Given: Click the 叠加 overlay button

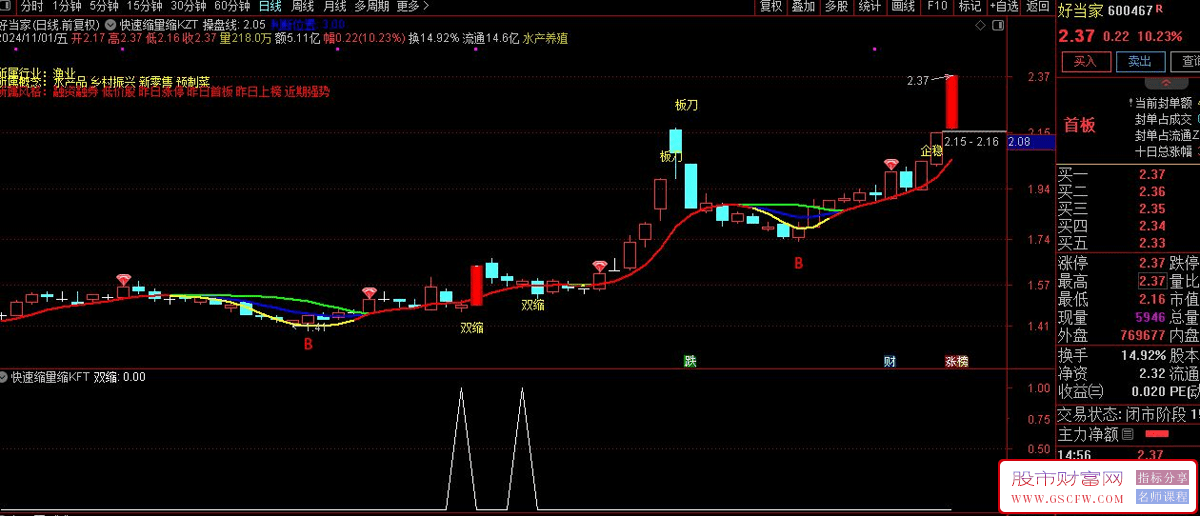Looking at the screenshot, I should tap(803, 6).
